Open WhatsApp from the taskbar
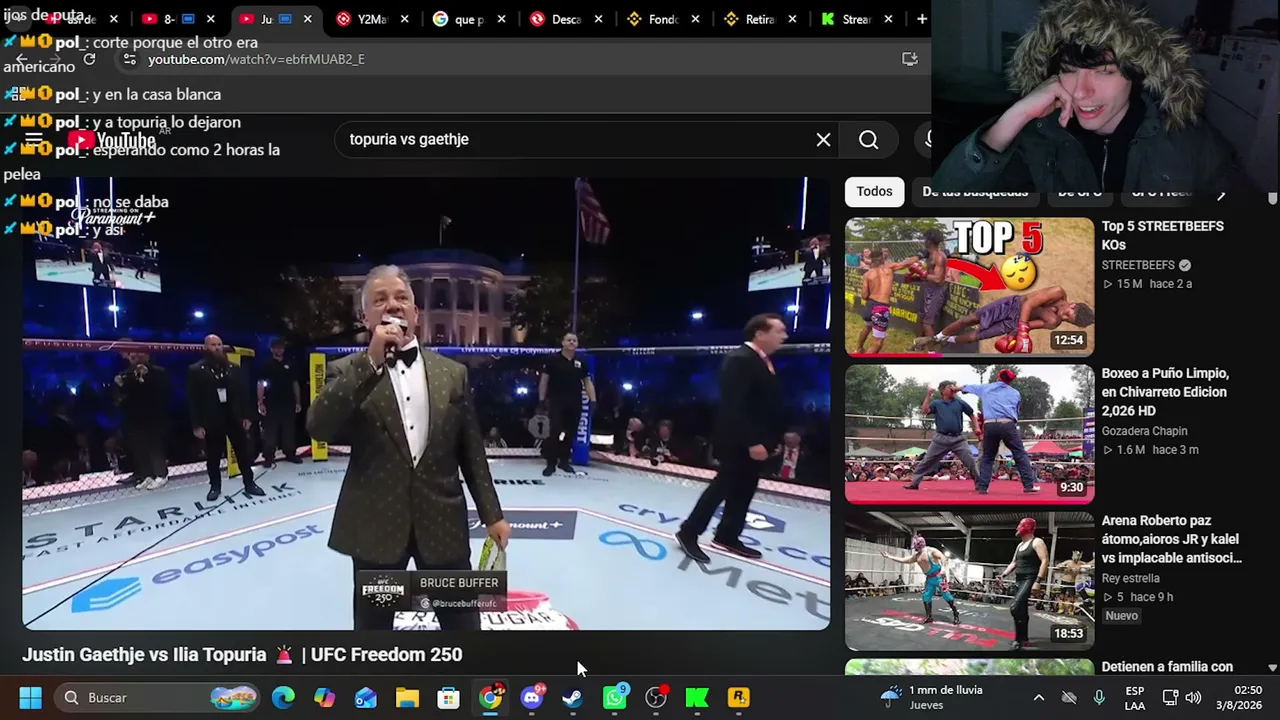The image size is (1280, 720). coord(614,697)
